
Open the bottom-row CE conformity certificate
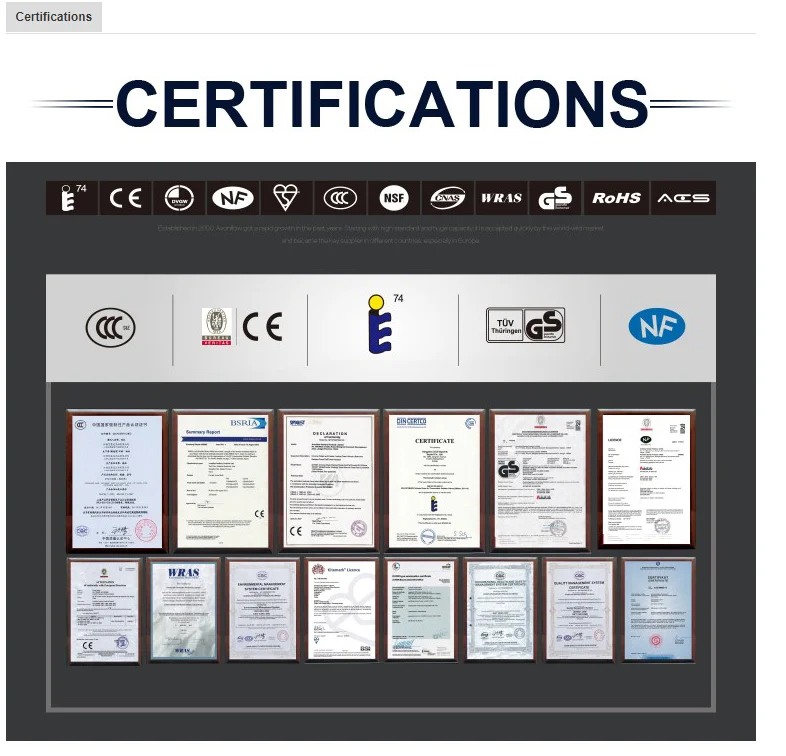tap(104, 611)
